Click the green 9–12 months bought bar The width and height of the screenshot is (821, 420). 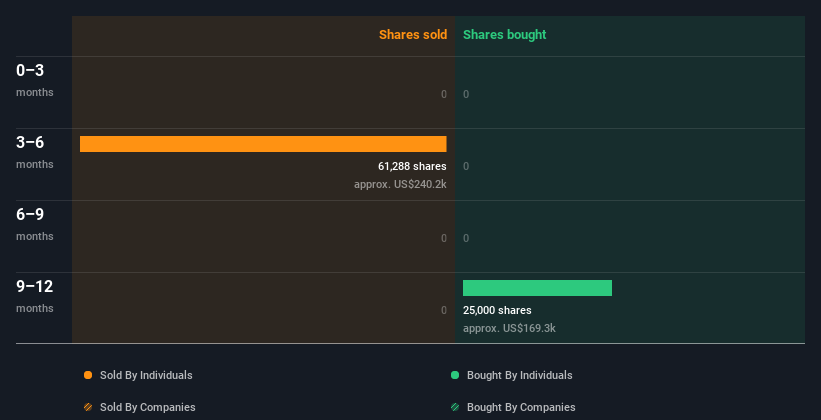pos(537,288)
